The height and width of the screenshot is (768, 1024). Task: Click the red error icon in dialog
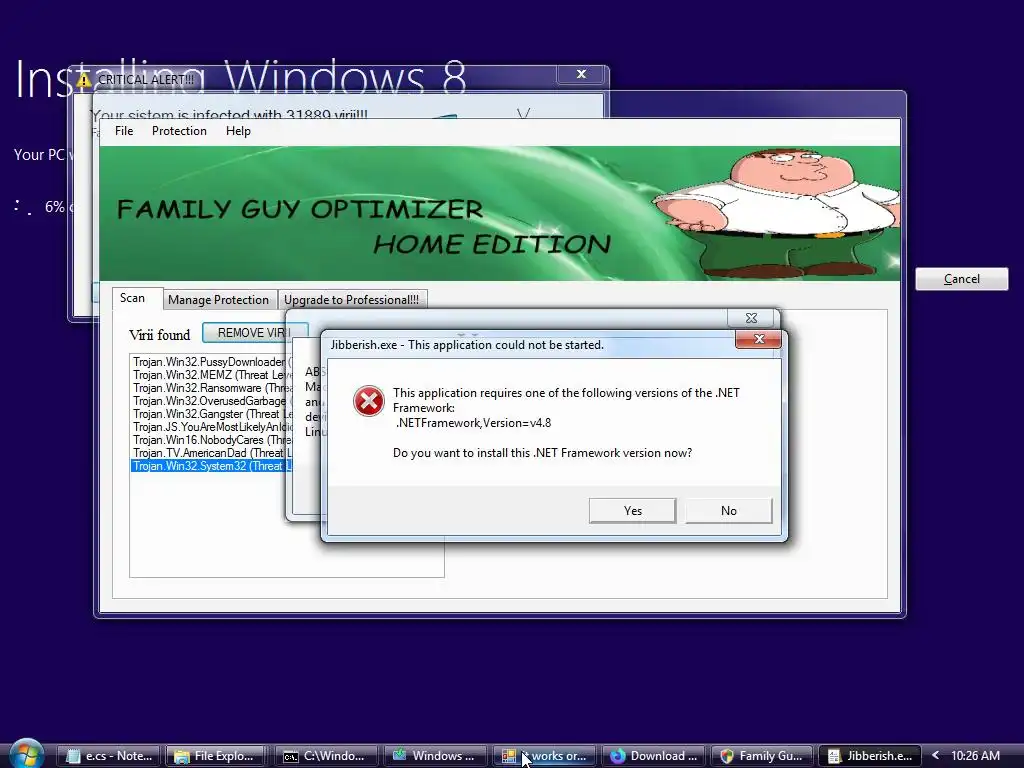click(x=368, y=400)
